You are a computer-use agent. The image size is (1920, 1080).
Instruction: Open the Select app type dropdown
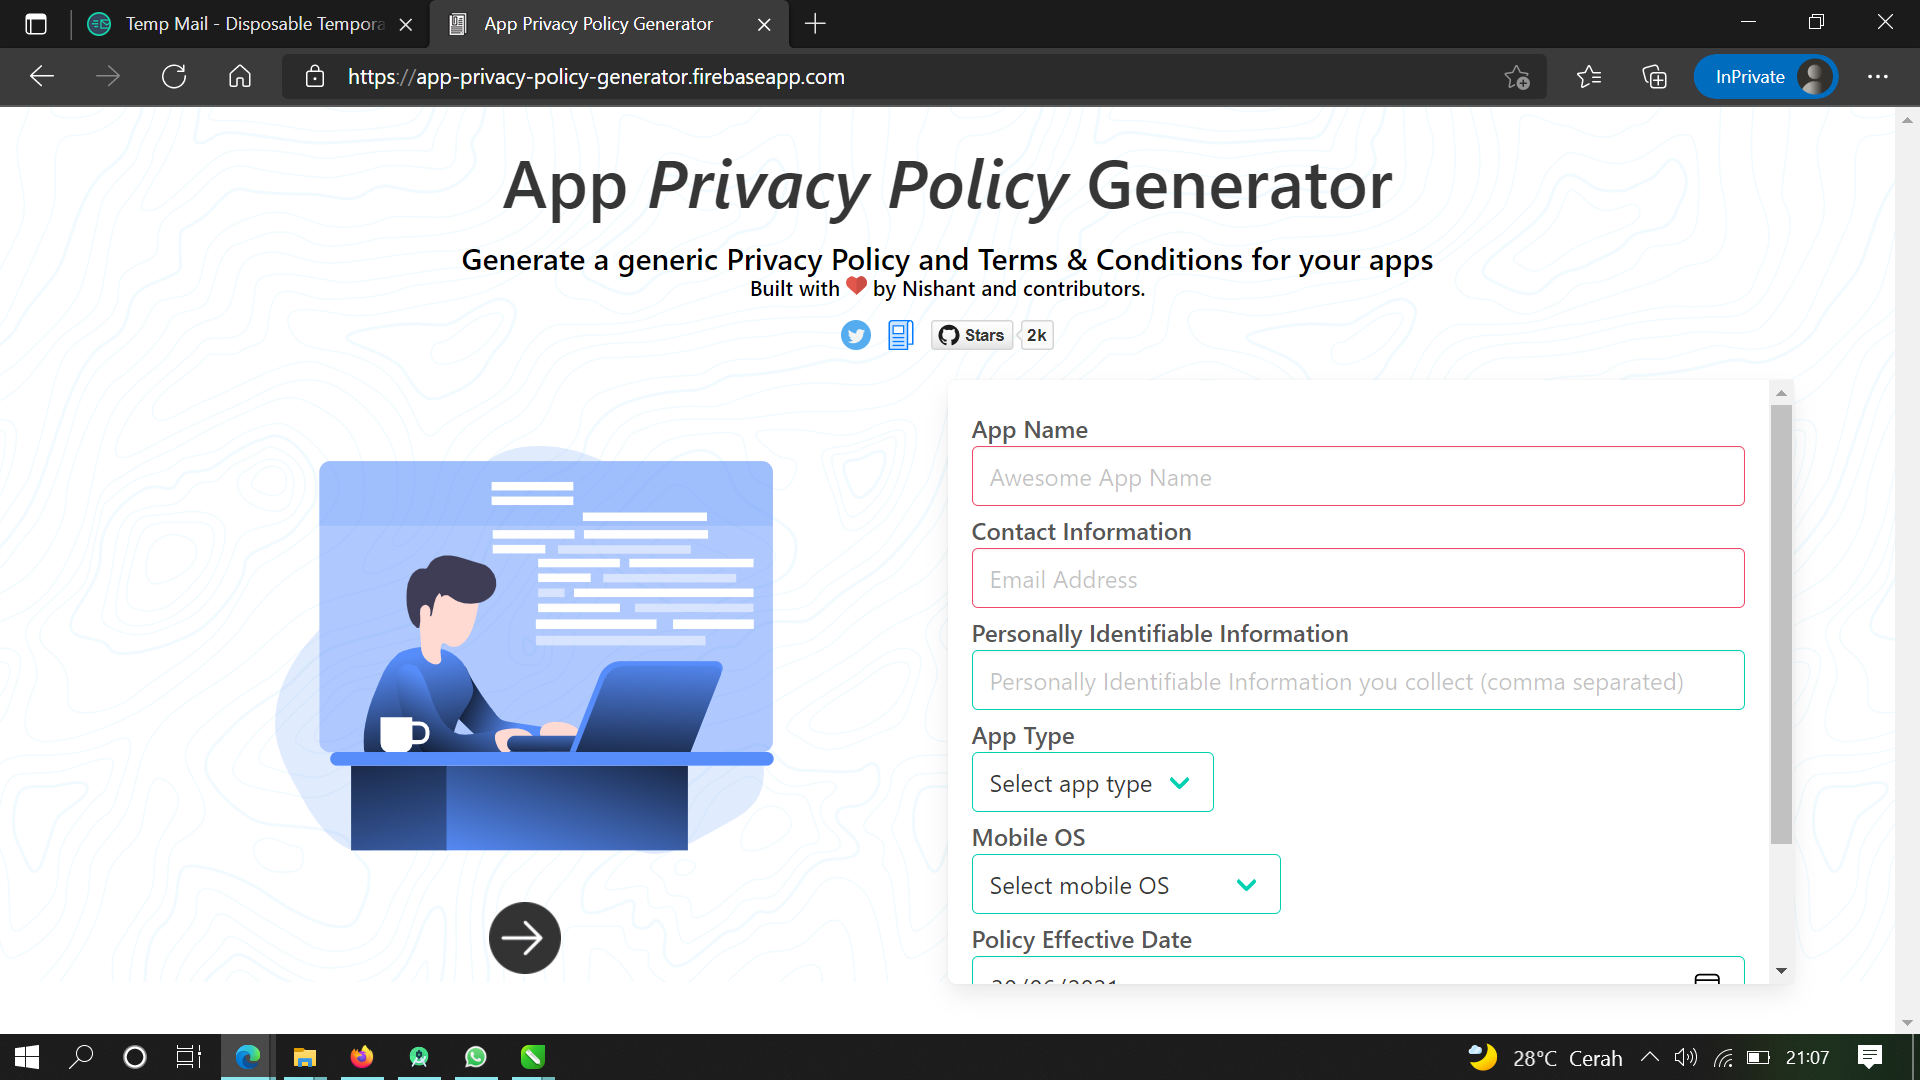[1092, 783]
